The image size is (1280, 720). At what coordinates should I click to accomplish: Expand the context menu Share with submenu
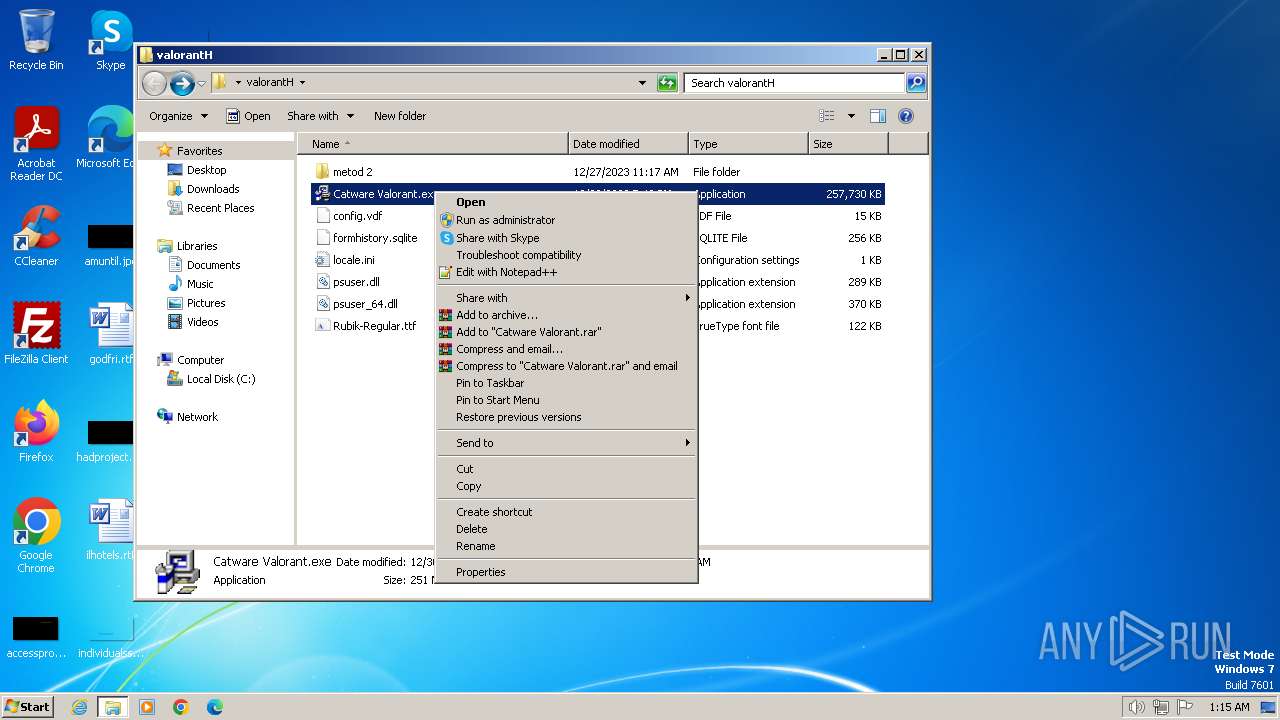click(x=567, y=298)
